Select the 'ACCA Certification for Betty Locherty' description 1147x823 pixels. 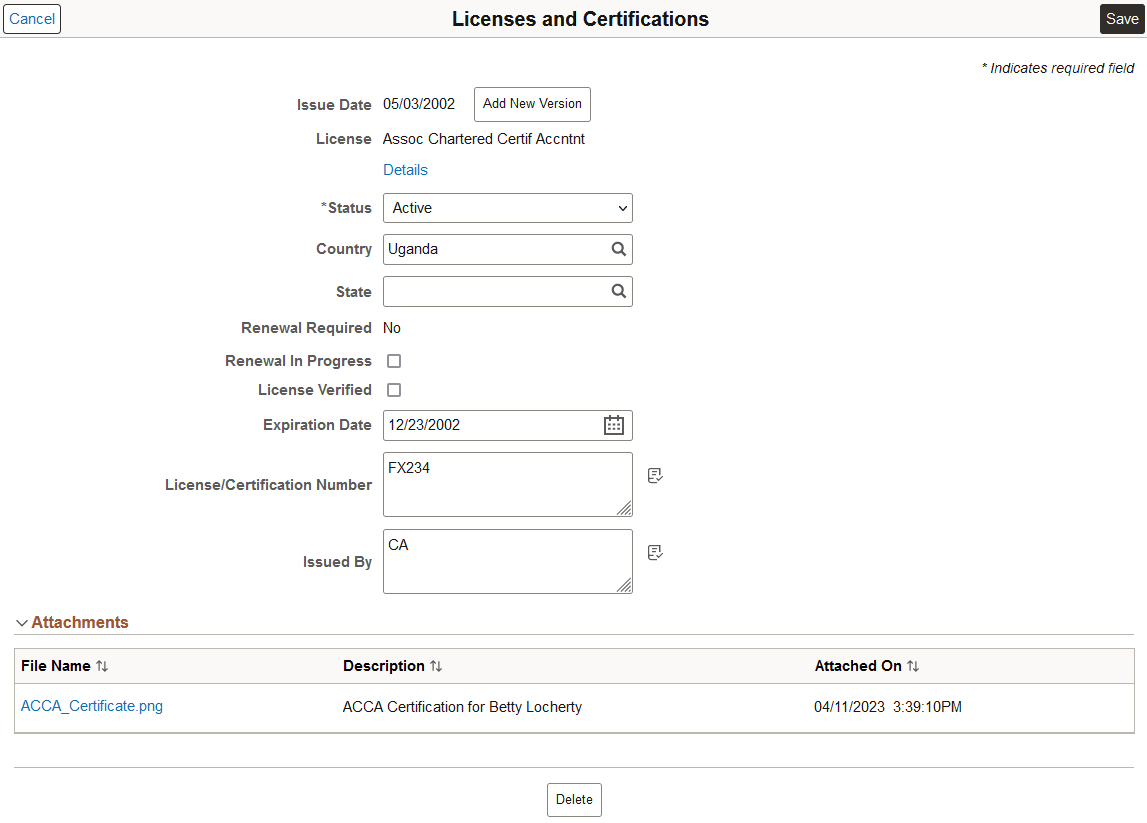[x=462, y=707]
